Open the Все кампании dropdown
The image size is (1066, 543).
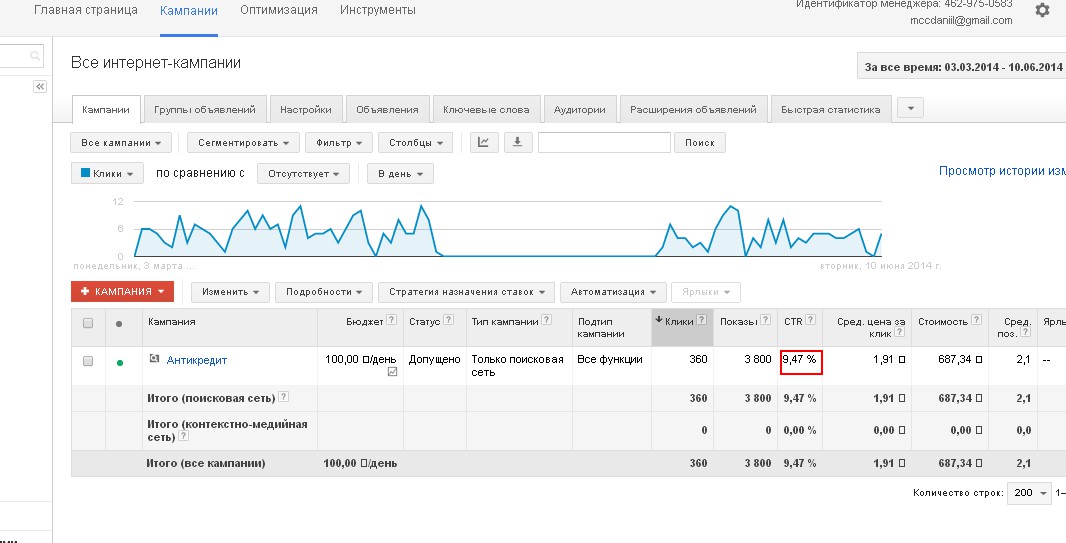(x=121, y=143)
